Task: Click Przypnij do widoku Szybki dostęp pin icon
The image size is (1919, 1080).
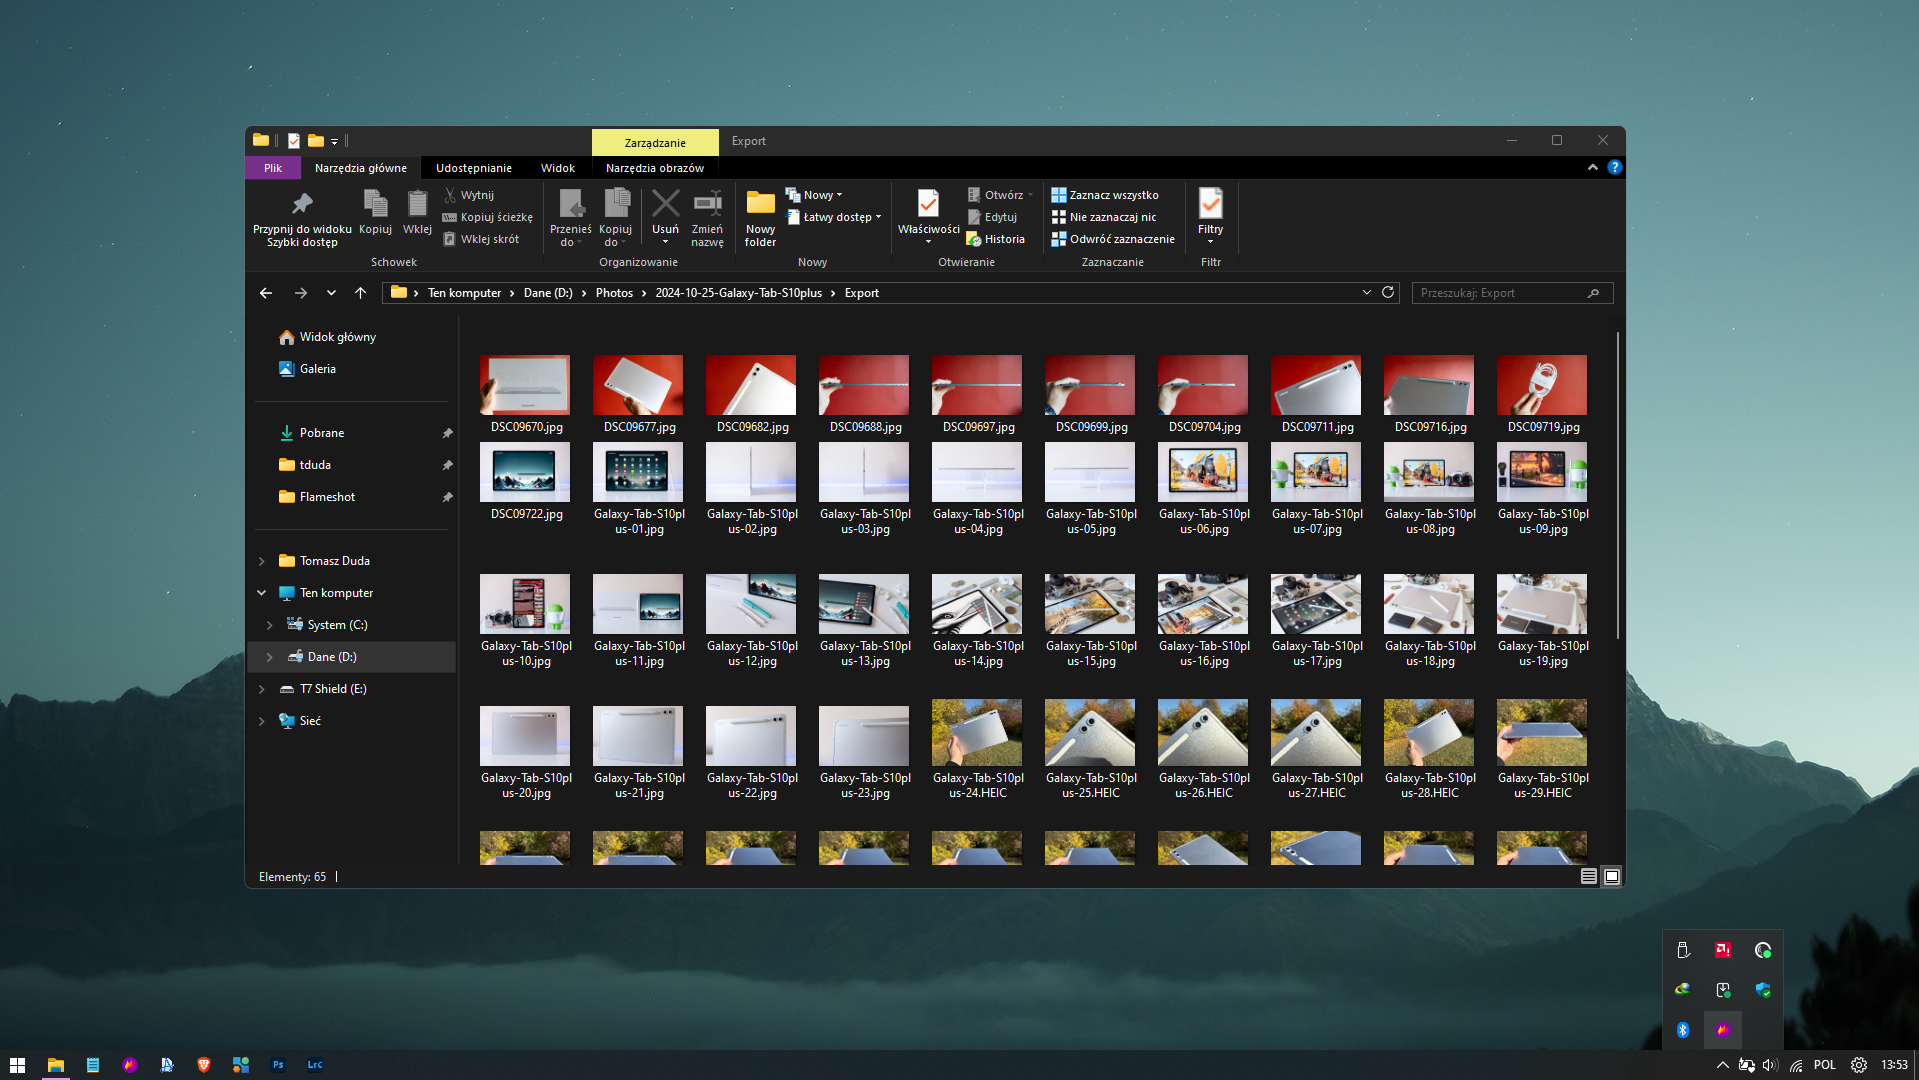Action: (302, 205)
